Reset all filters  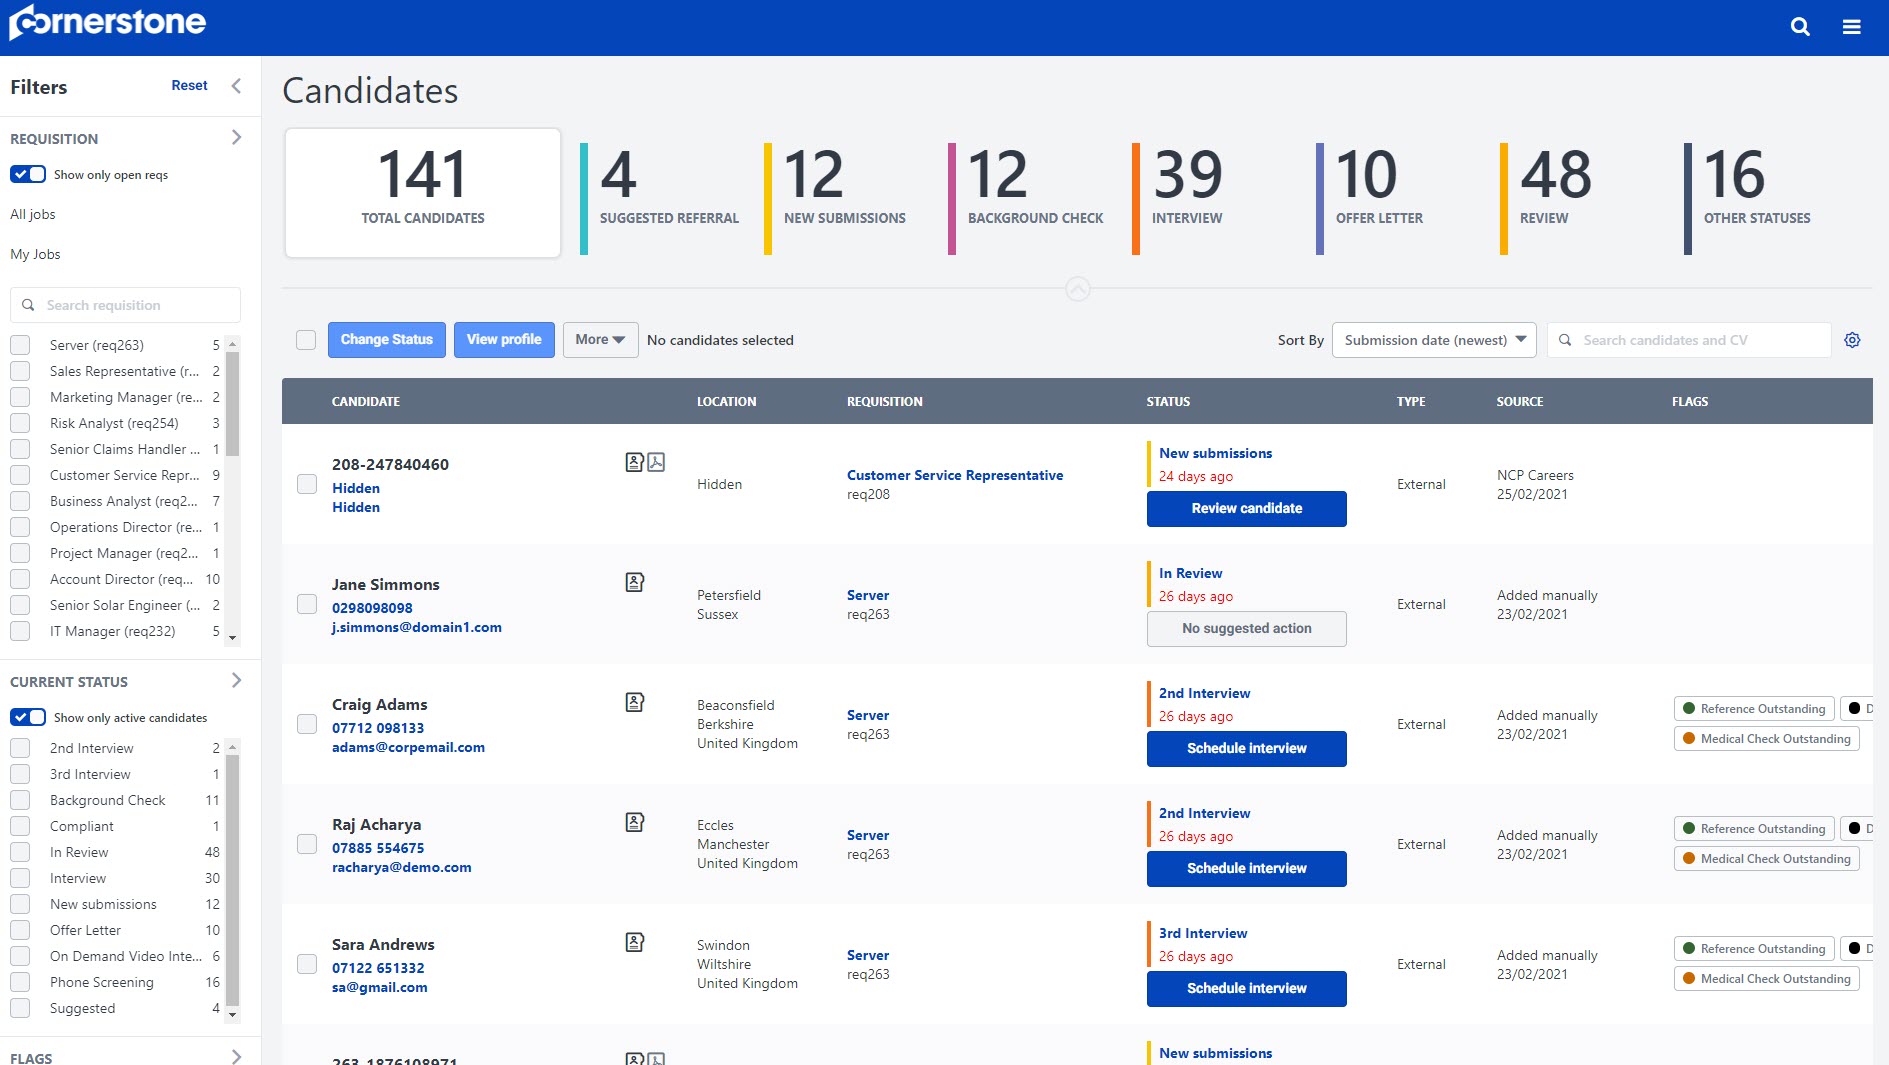click(189, 86)
